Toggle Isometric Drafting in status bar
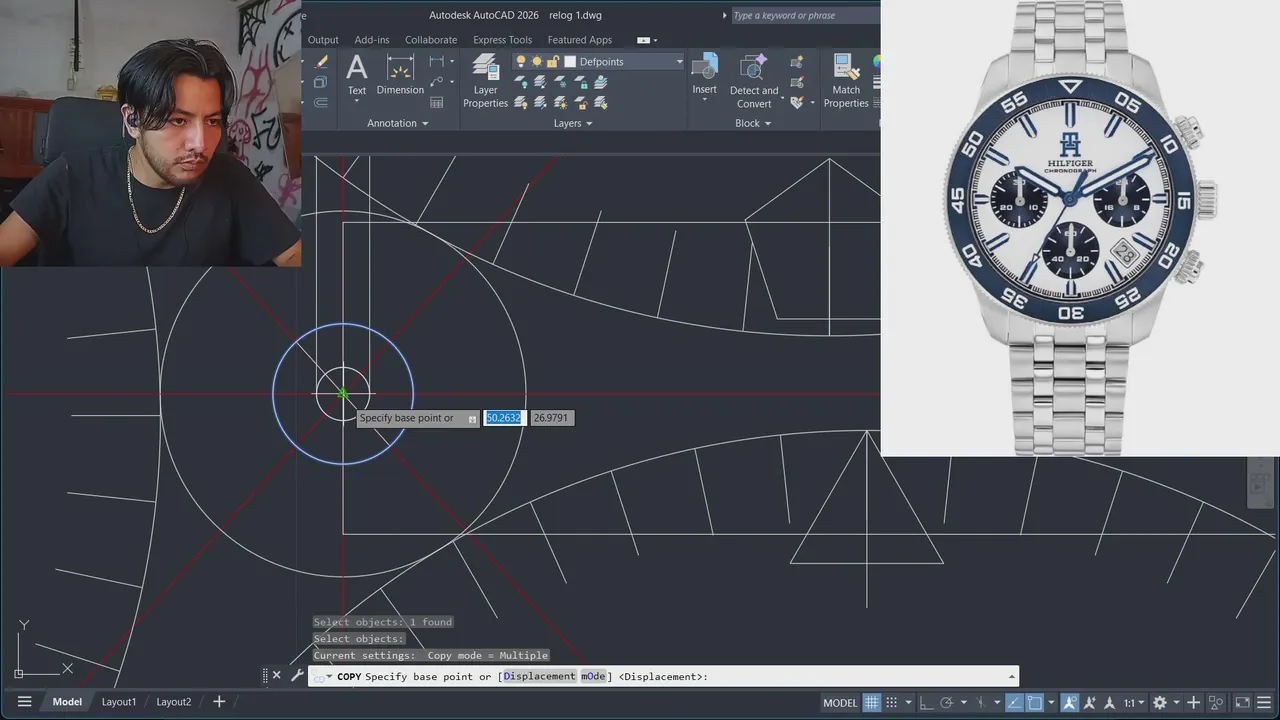The height and width of the screenshot is (720, 1280). pyautogui.click(x=980, y=702)
